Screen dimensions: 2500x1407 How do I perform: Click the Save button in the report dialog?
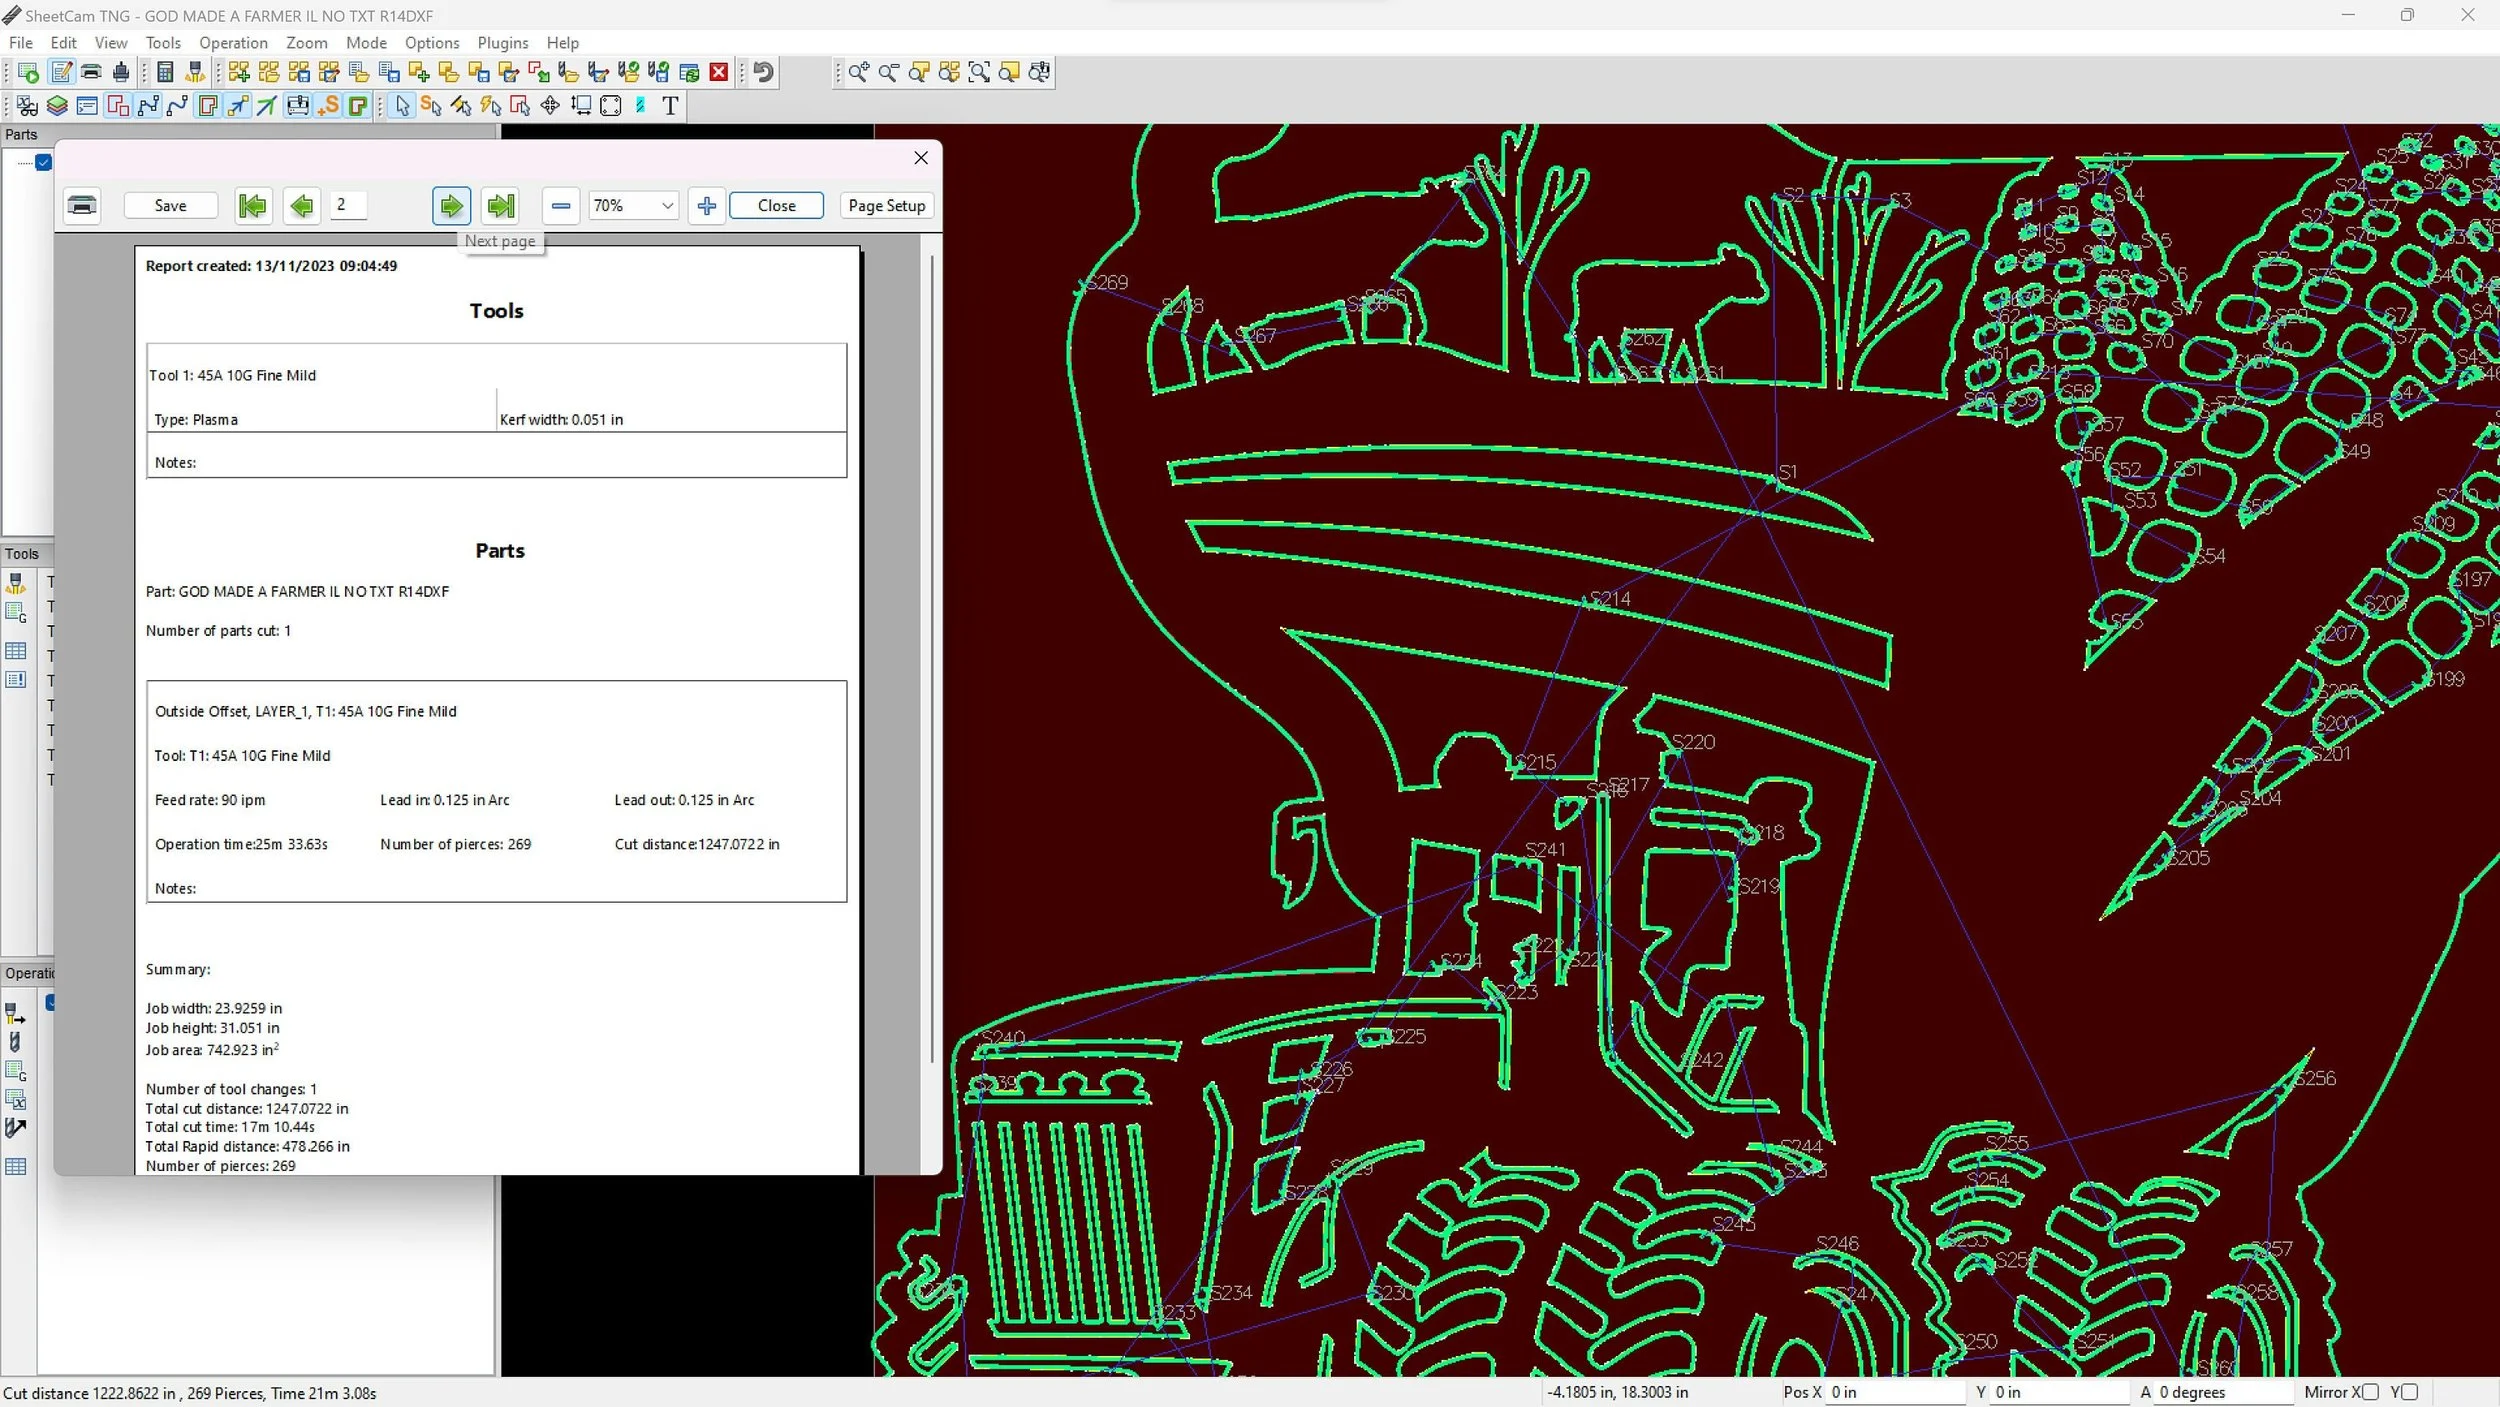click(x=170, y=206)
